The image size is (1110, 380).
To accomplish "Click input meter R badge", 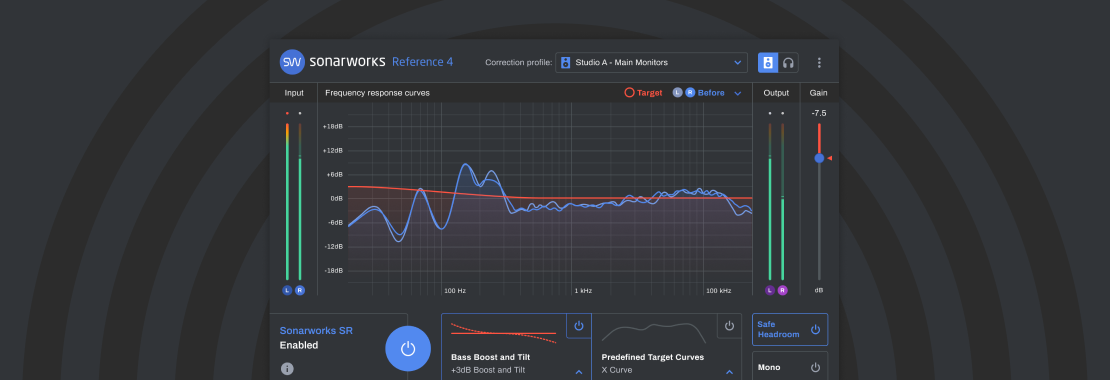I will point(300,290).
